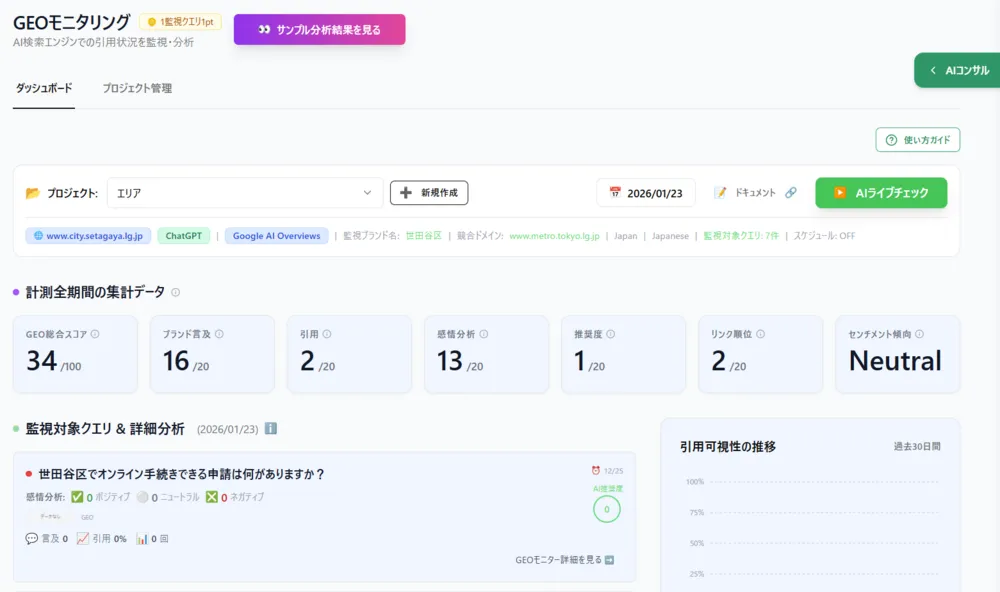Select the ダッシュボード tab
Image resolution: width=1000 pixels, height=592 pixels.
[44, 88]
